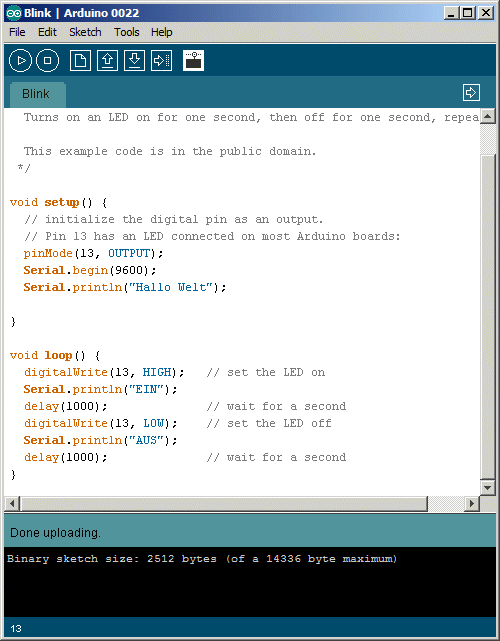Create a new sketch with the New icon
500x641 pixels.
pyautogui.click(x=80, y=61)
